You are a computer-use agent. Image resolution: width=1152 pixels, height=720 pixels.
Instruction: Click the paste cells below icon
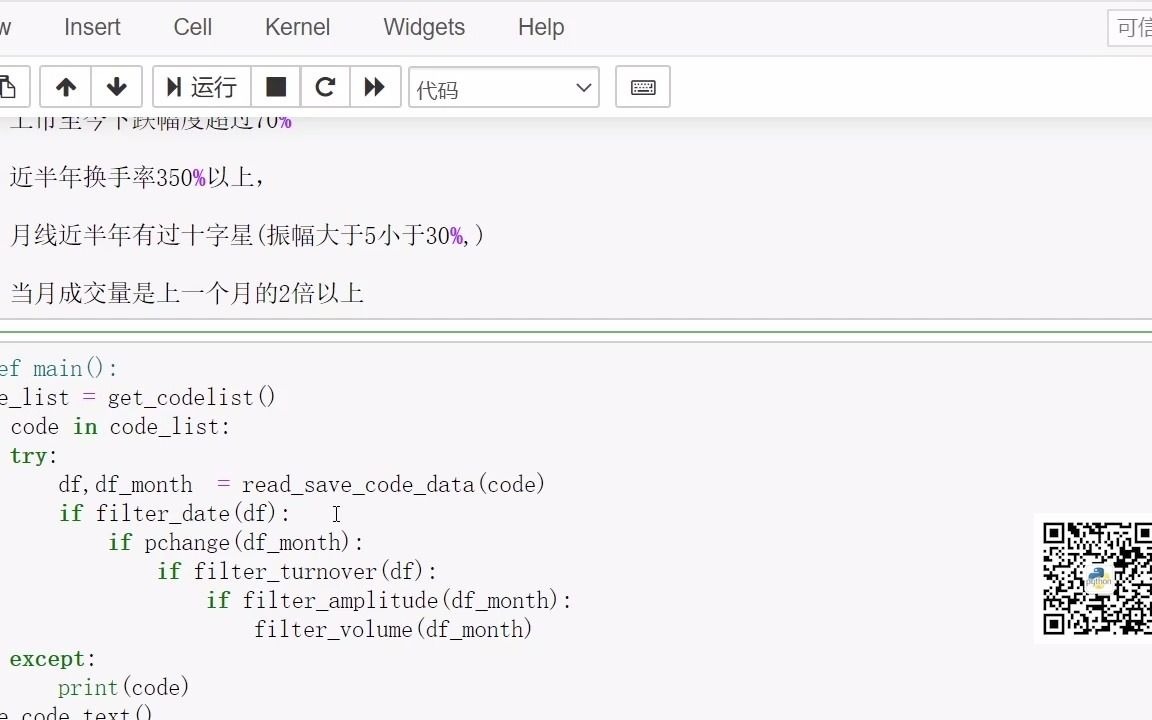(8, 87)
